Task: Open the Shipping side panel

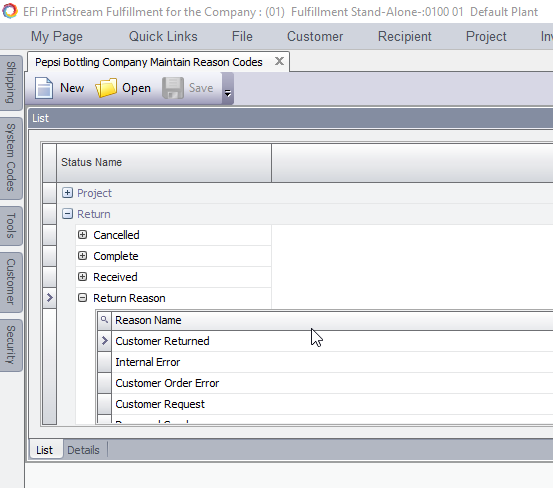Action: (x=11, y=83)
